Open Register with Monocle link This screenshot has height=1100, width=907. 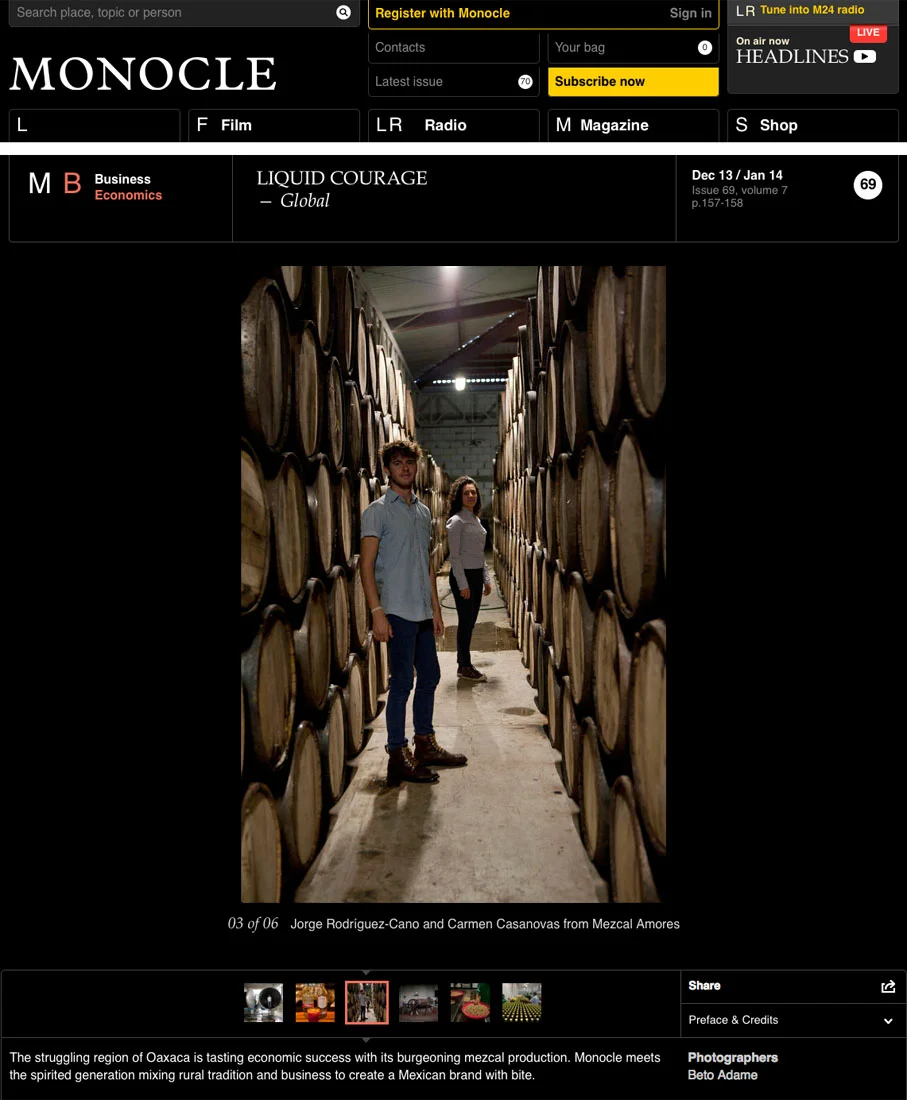[x=442, y=13]
